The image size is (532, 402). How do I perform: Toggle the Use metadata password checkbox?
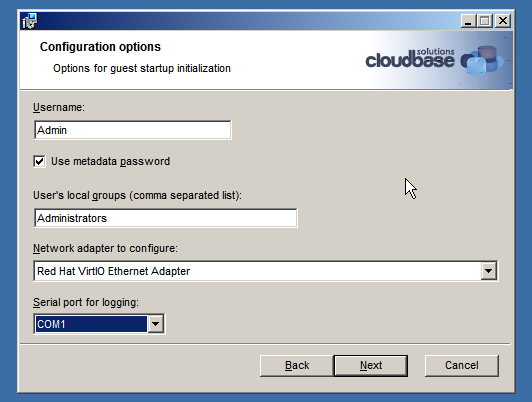(x=39, y=161)
